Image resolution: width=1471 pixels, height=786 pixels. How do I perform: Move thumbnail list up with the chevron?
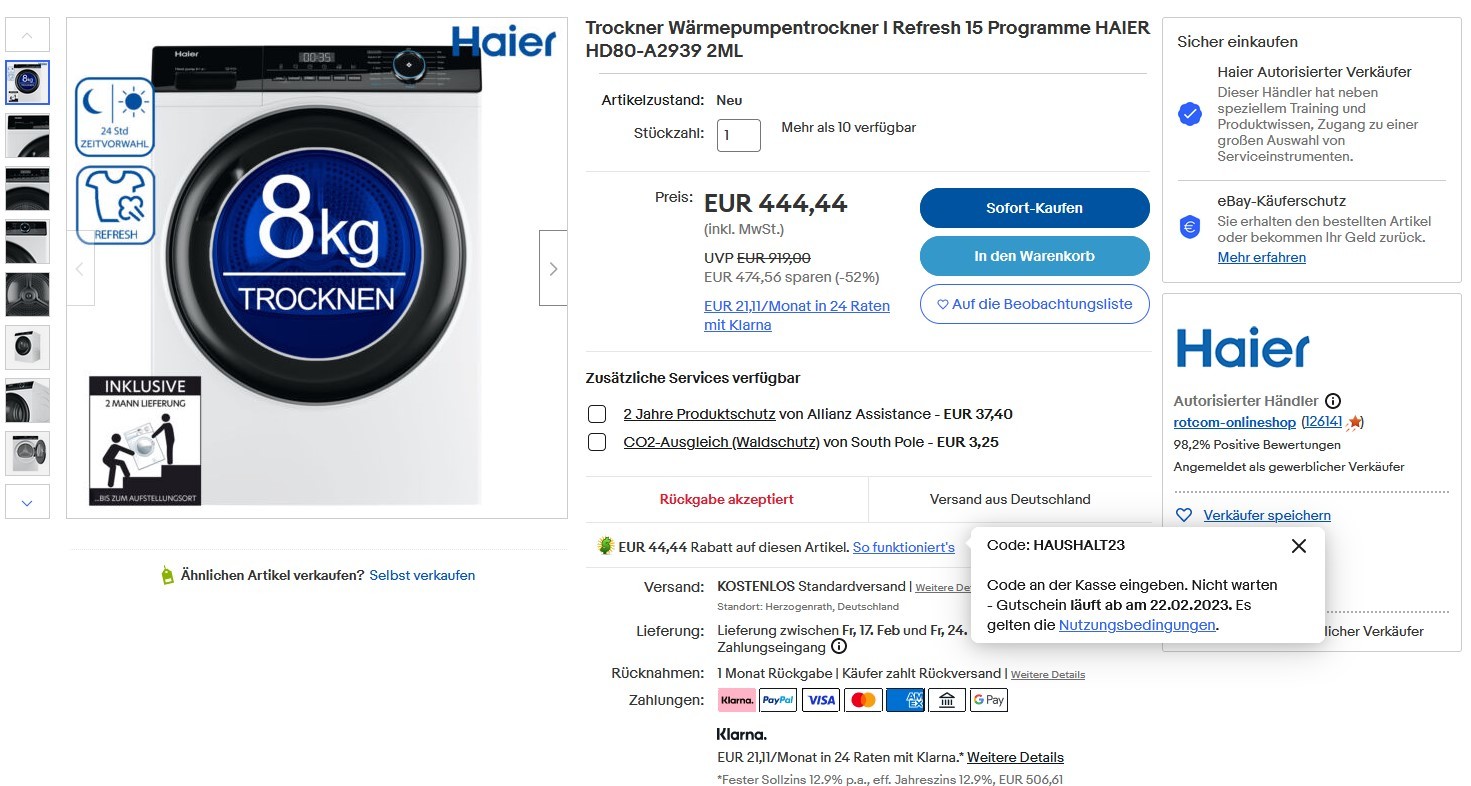pos(27,35)
